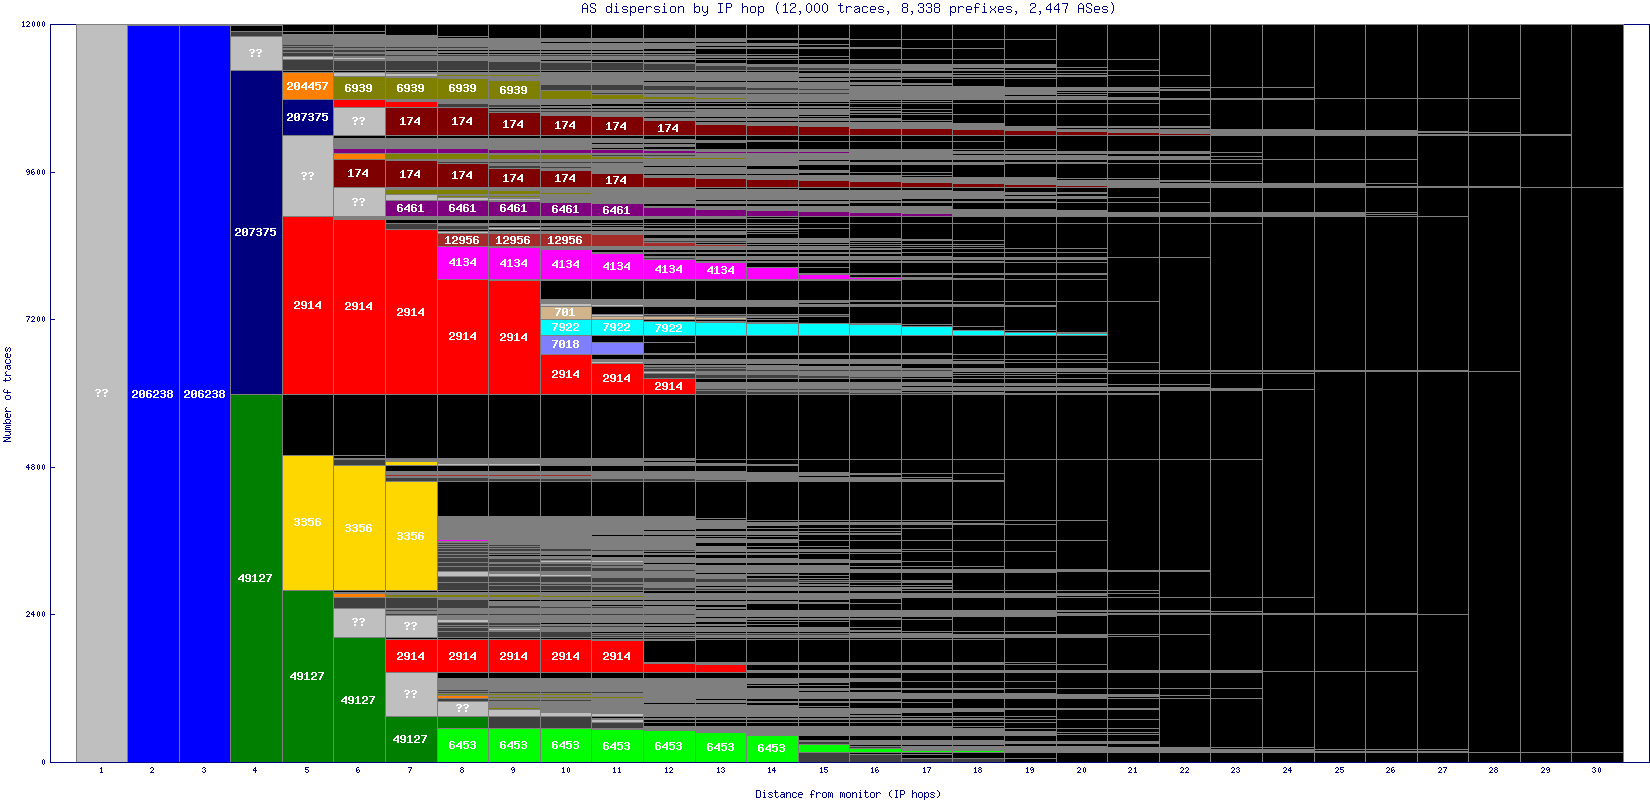Click the x-axis tick label 30
The image size is (1650, 800).
(1596, 770)
